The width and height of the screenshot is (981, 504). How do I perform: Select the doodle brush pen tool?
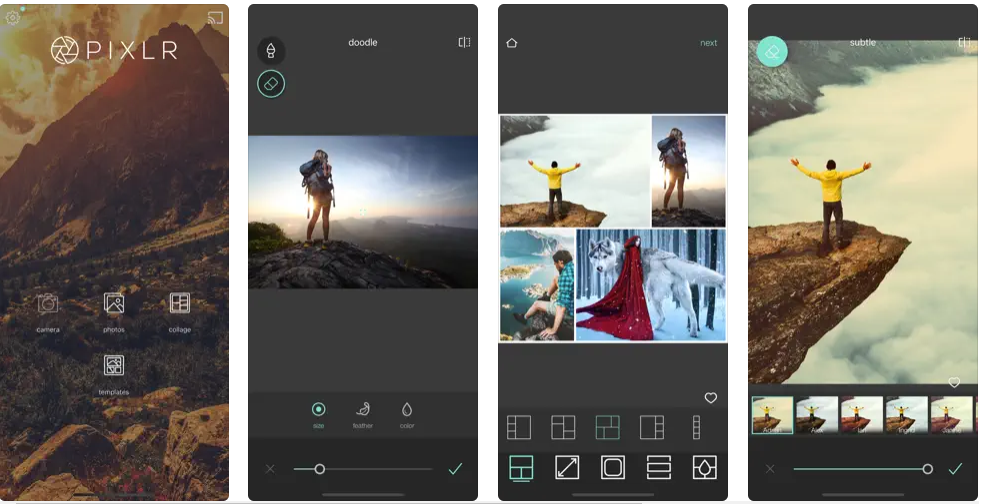271,51
